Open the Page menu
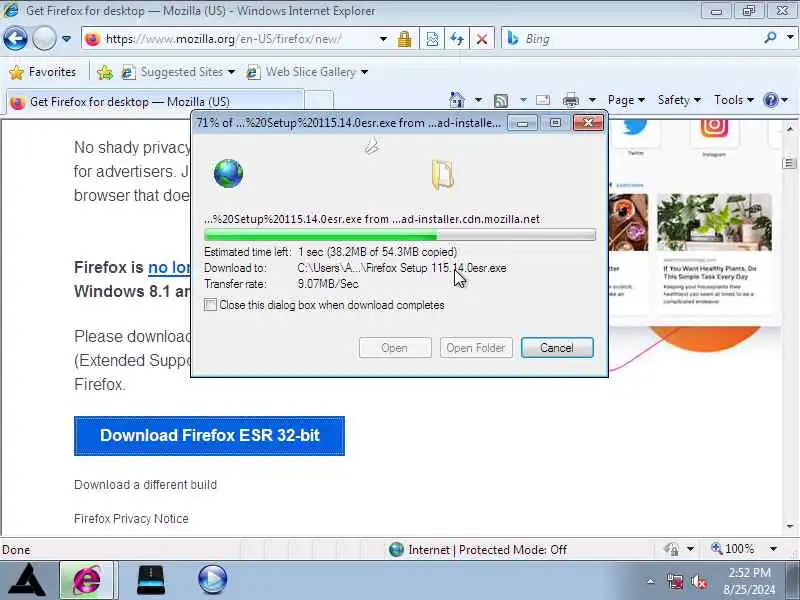This screenshot has width=800, height=600. click(x=626, y=100)
